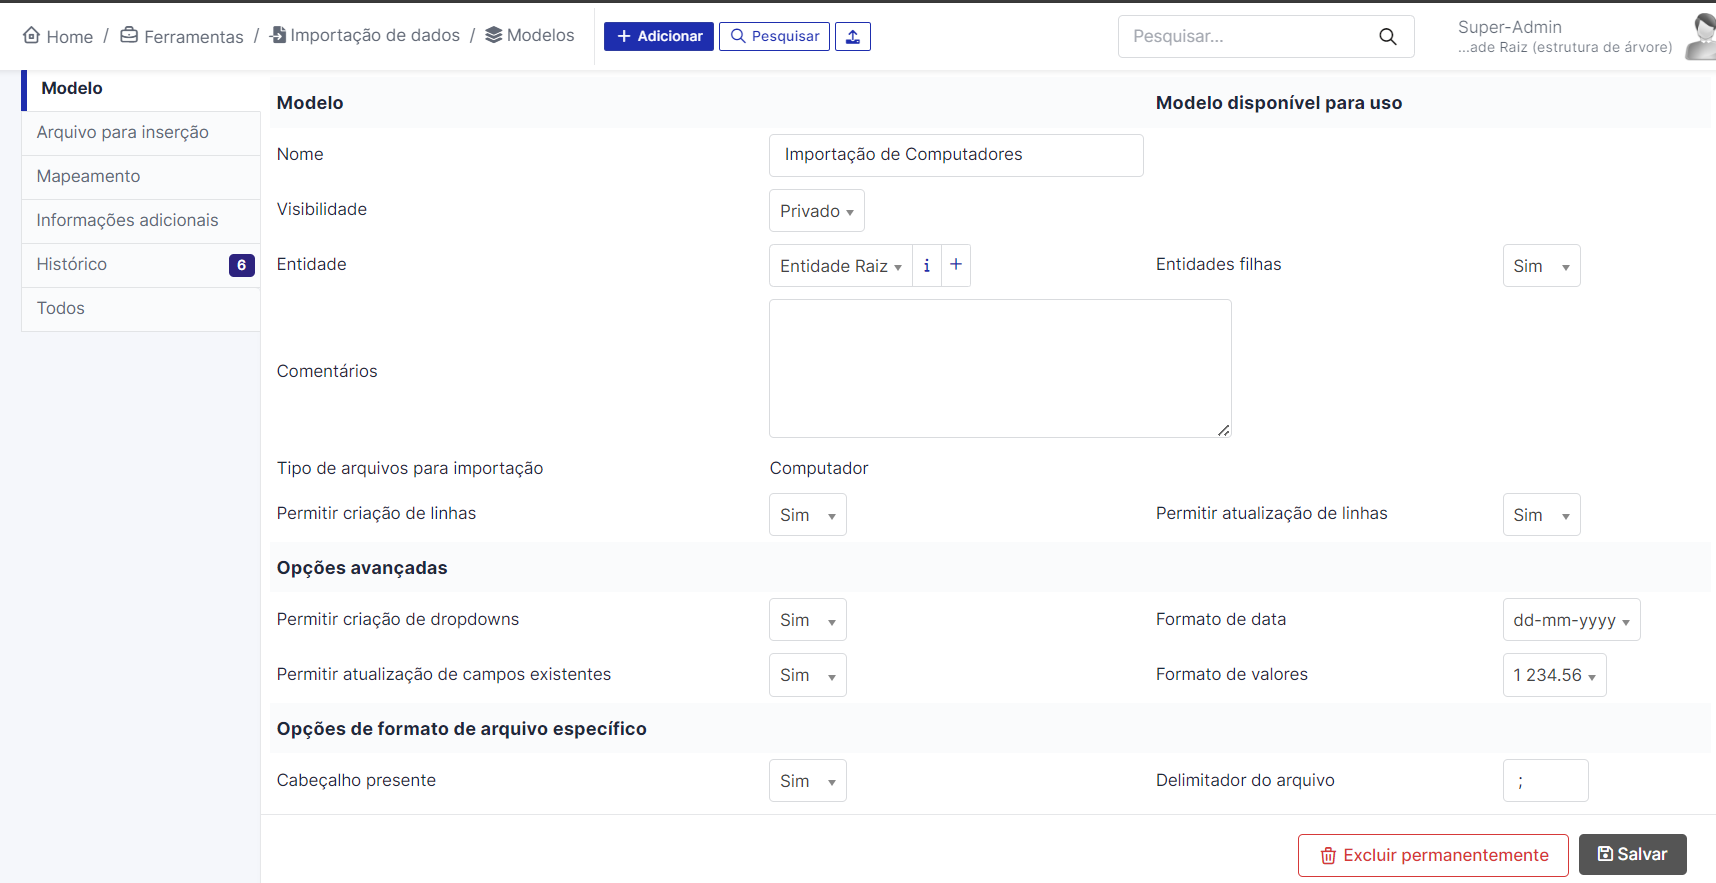Click the upload icon button

(853, 36)
